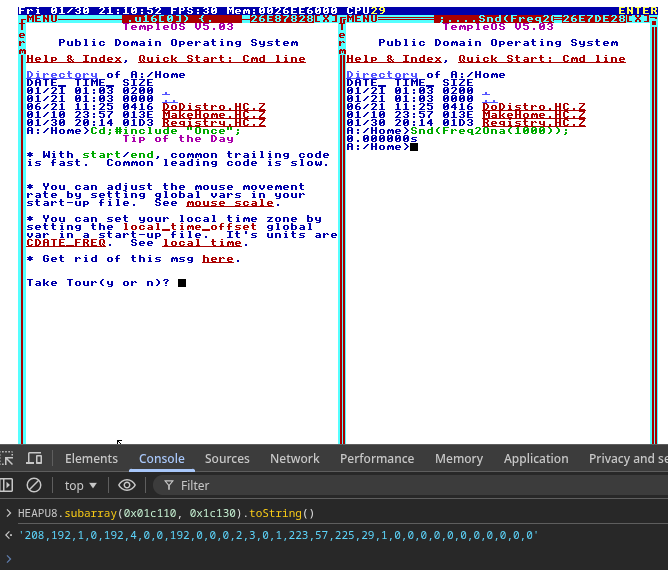Open the Sources tab
The width and height of the screenshot is (668, 570).
click(227, 459)
